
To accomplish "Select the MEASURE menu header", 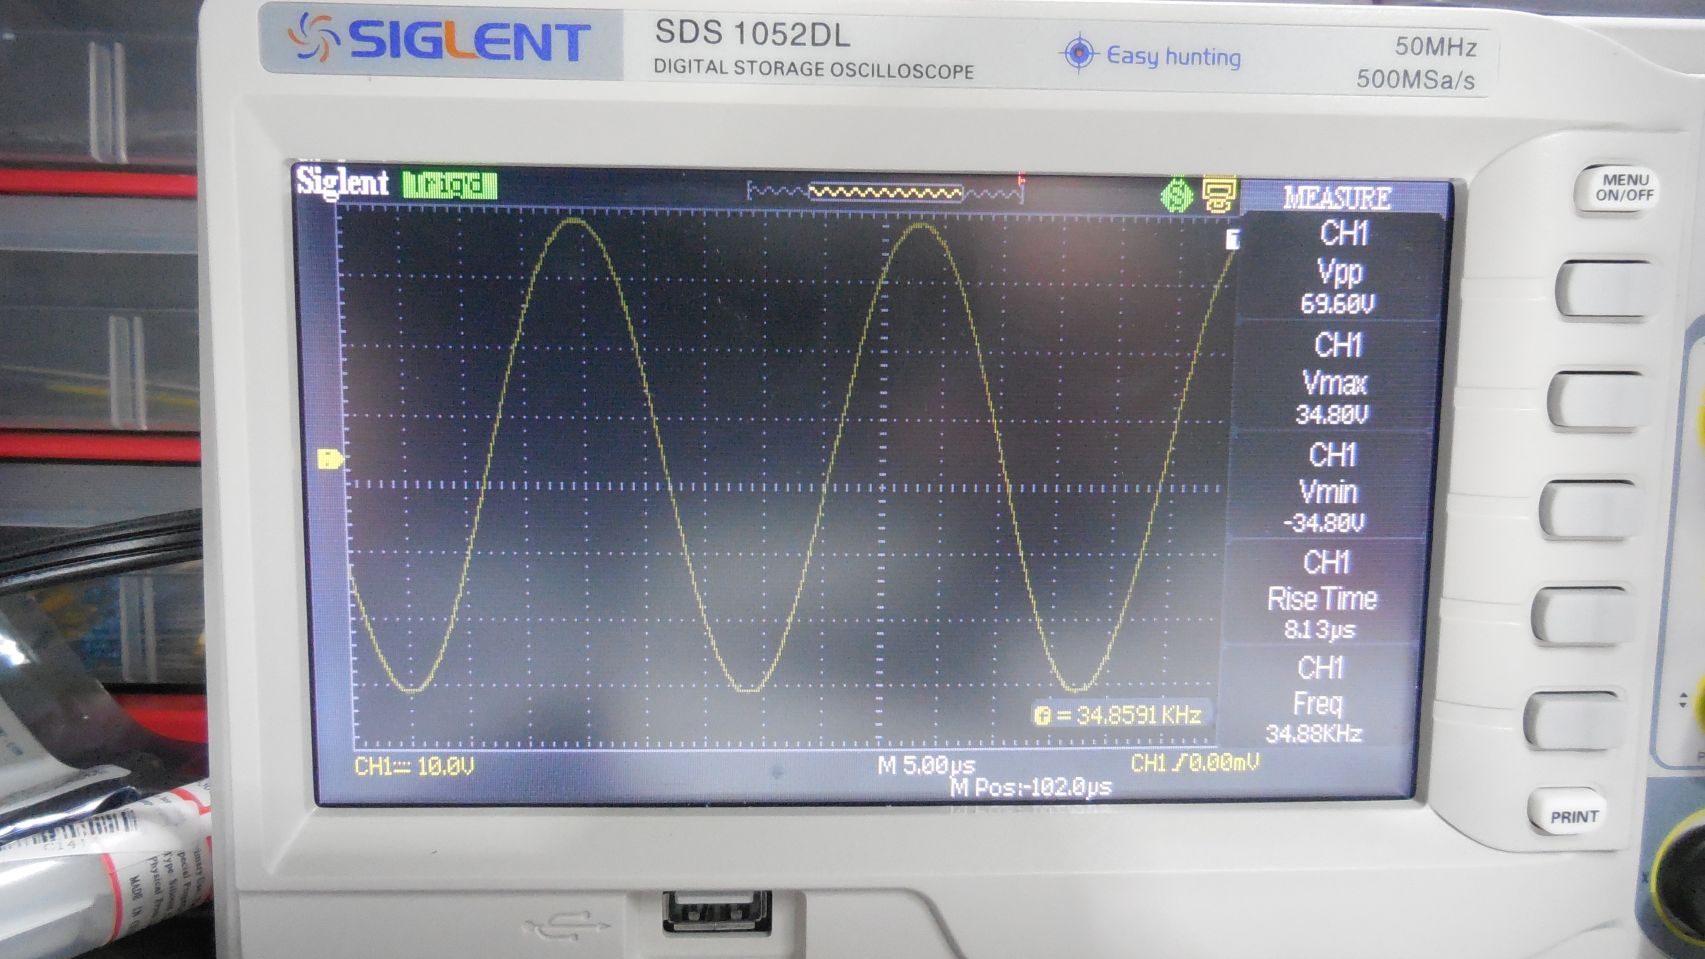I will click(x=1337, y=197).
